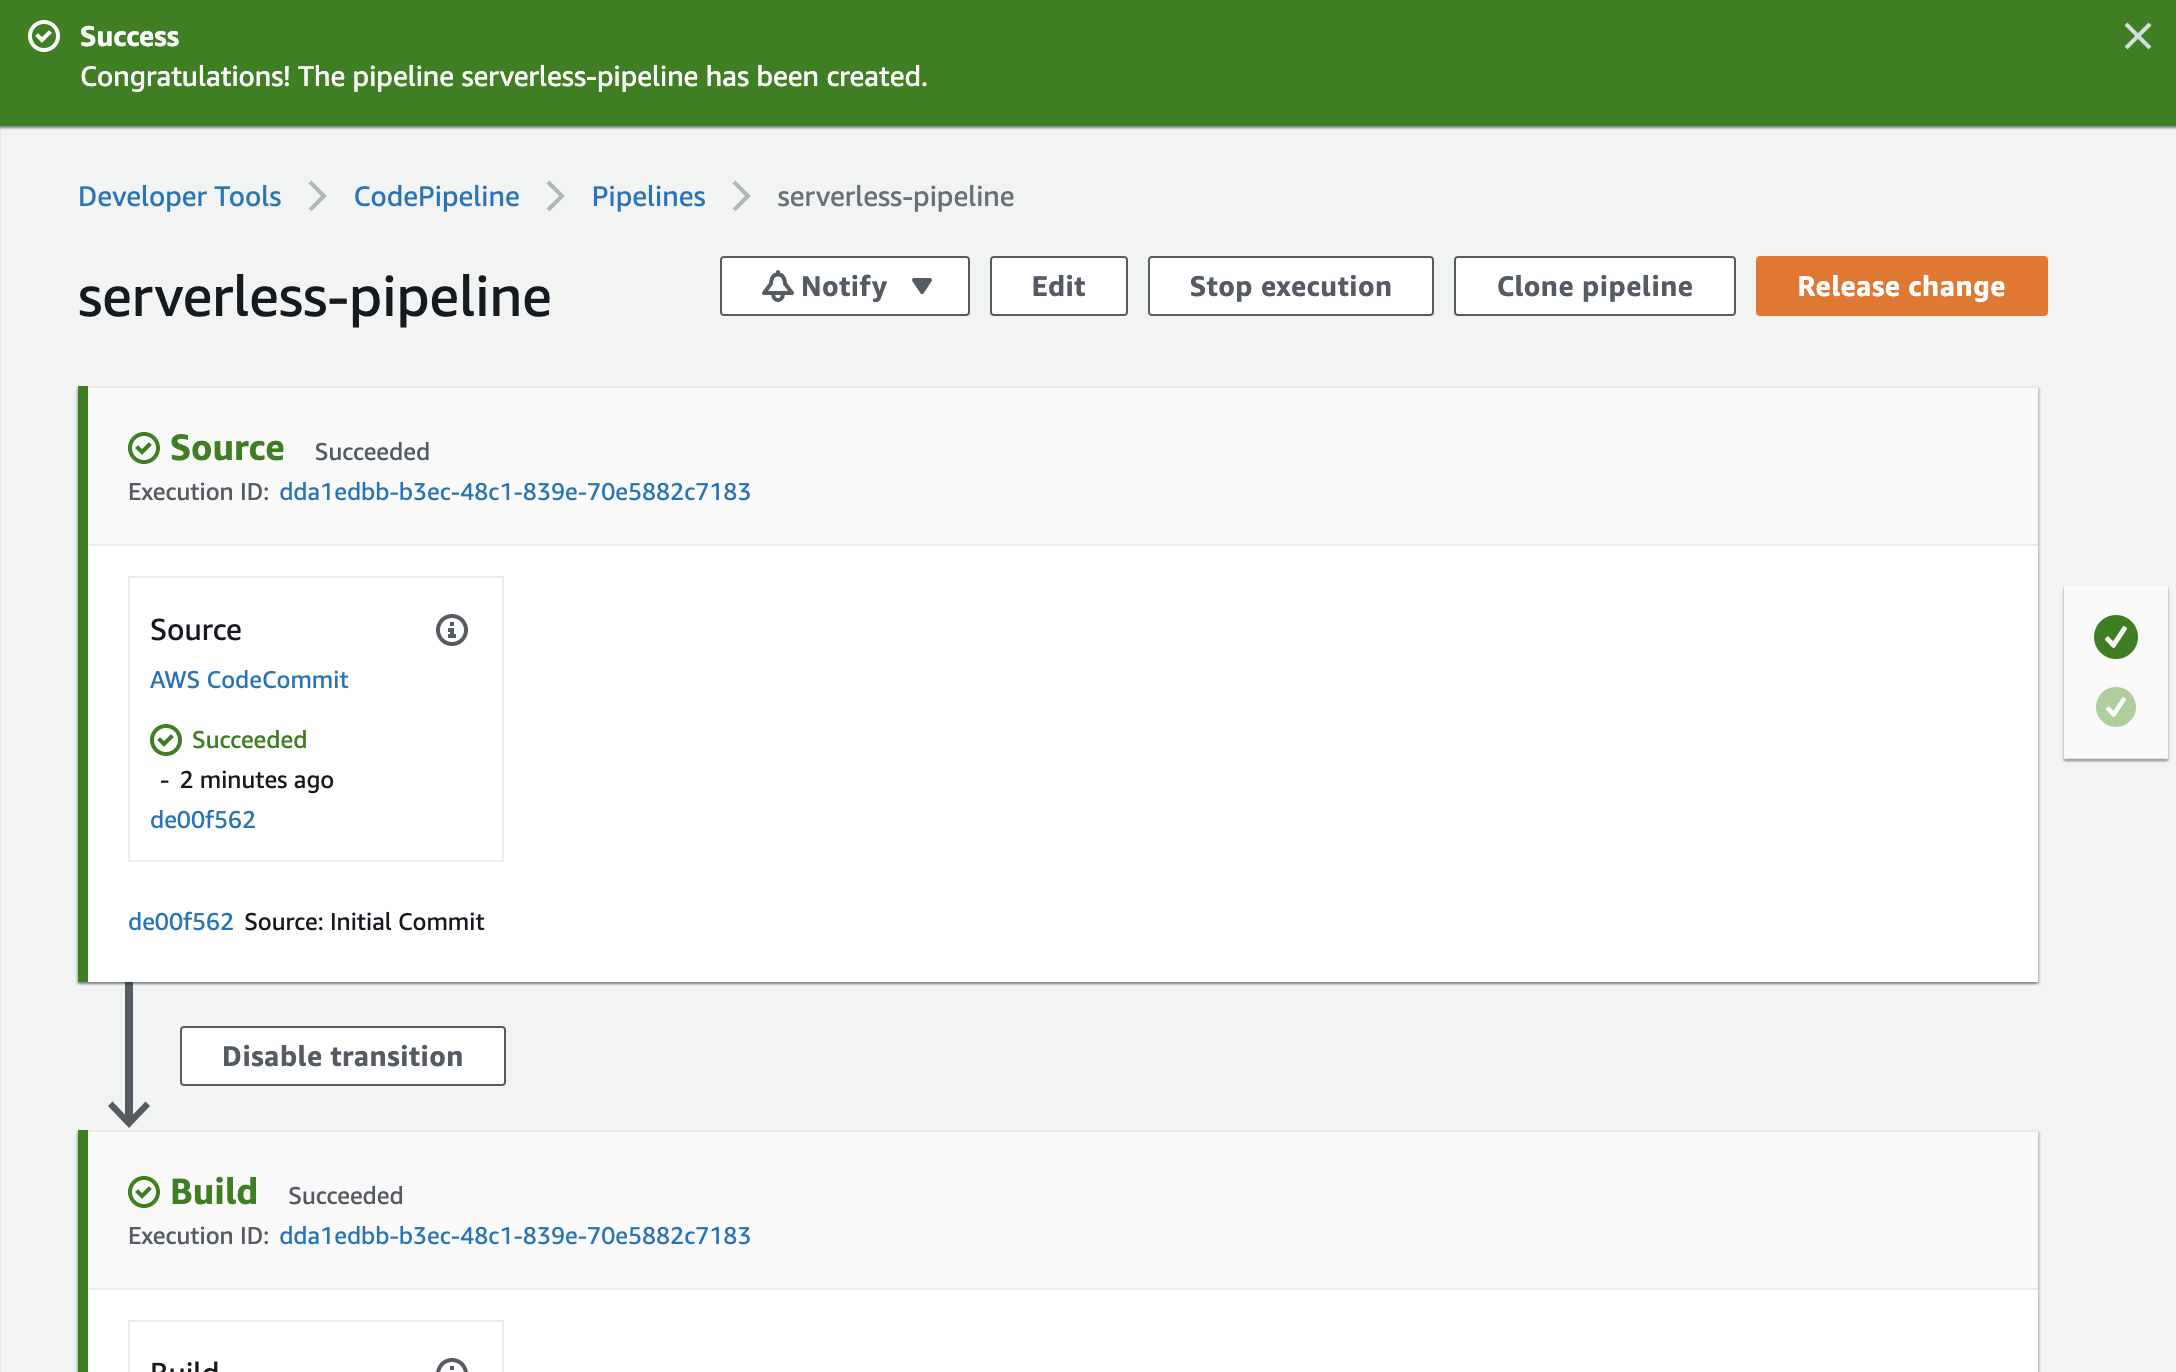This screenshot has height=1372, width=2176.
Task: Click Stop execution button
Action: 1291,286
